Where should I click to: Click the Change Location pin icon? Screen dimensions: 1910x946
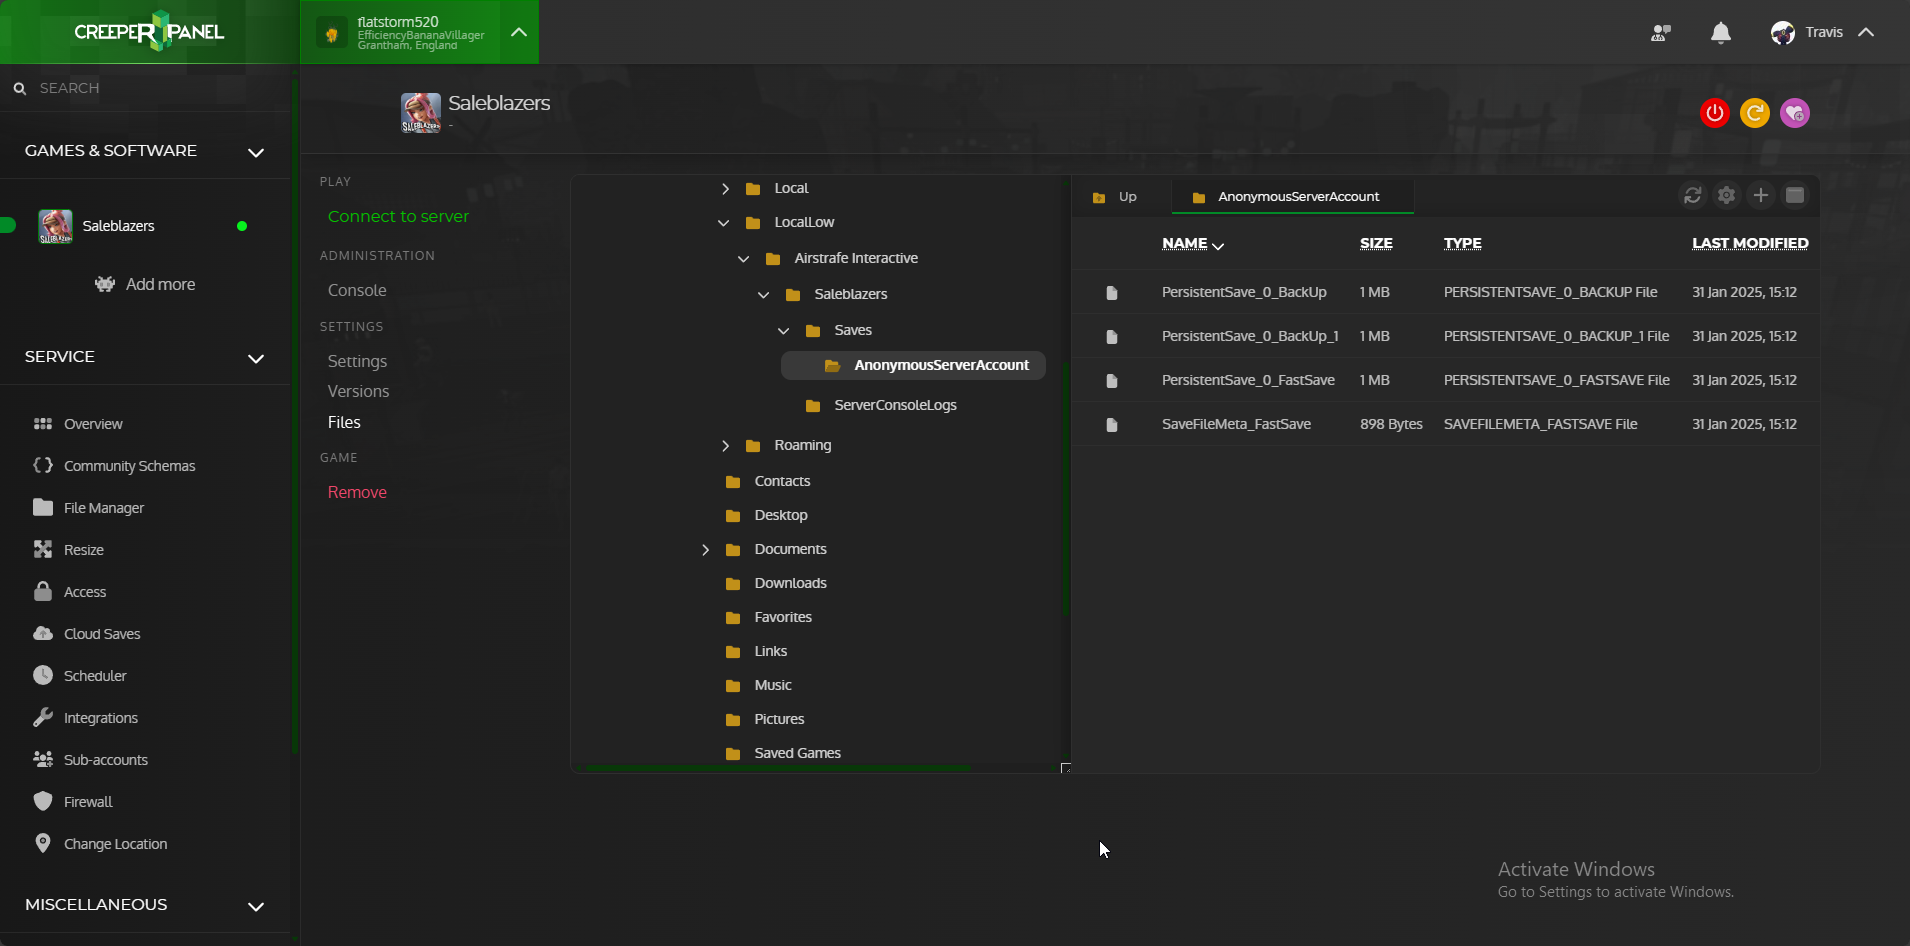click(43, 843)
